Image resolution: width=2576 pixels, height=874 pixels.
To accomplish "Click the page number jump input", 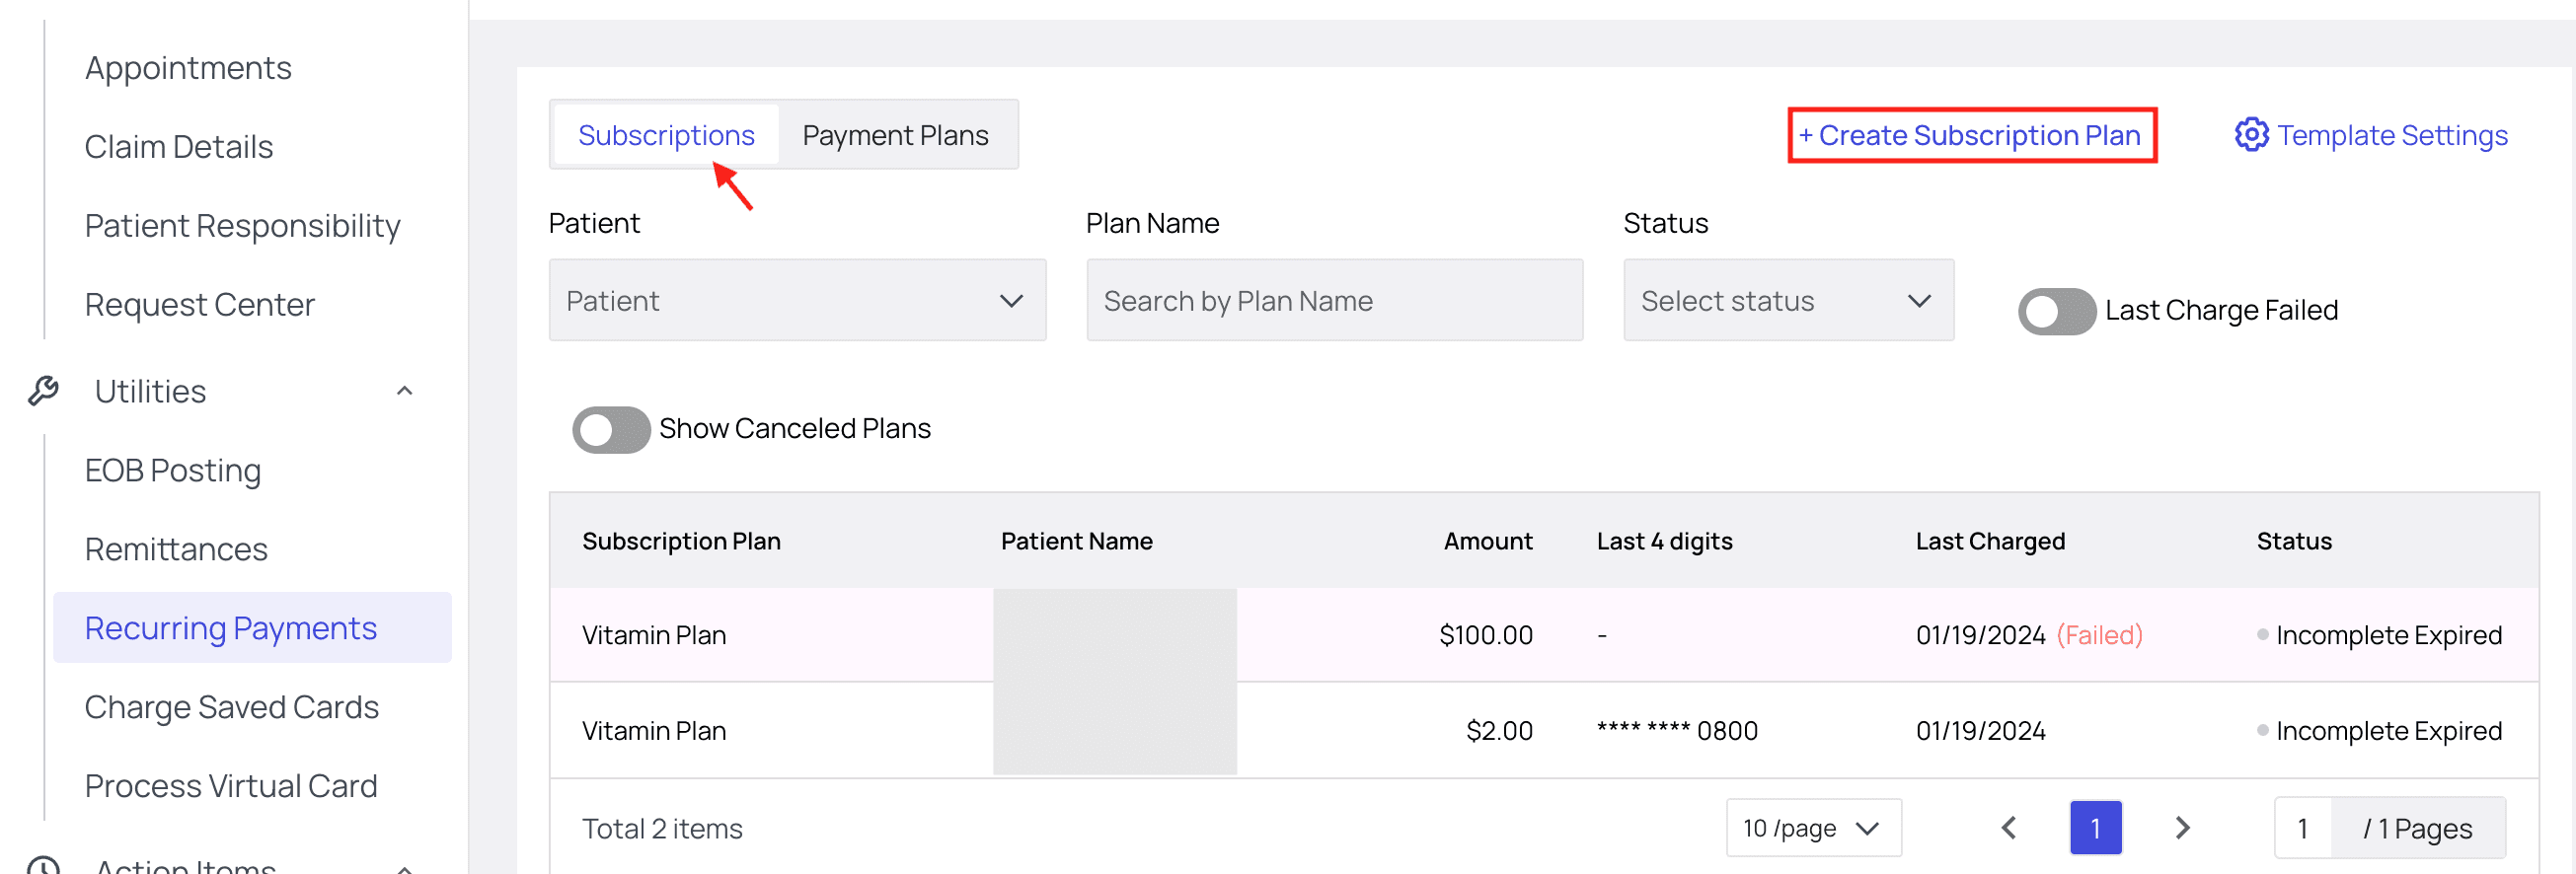I will [2303, 828].
